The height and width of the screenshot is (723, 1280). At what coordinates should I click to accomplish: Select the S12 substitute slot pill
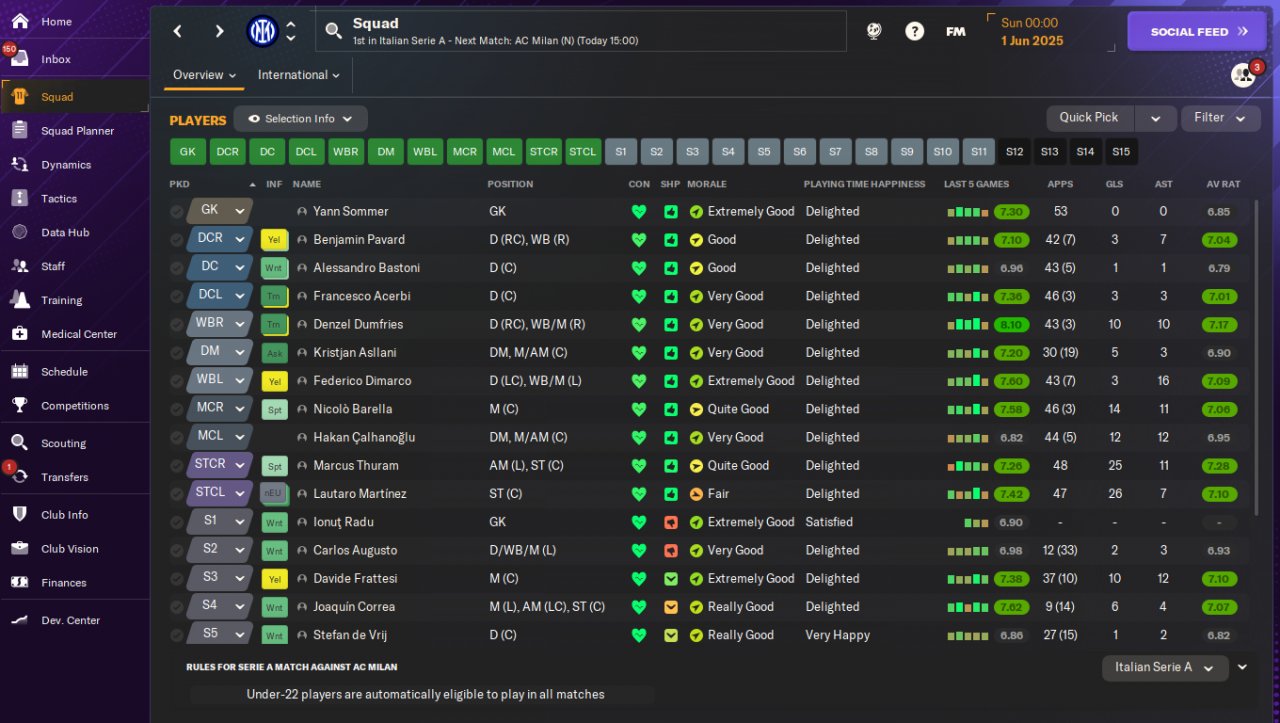[1015, 152]
